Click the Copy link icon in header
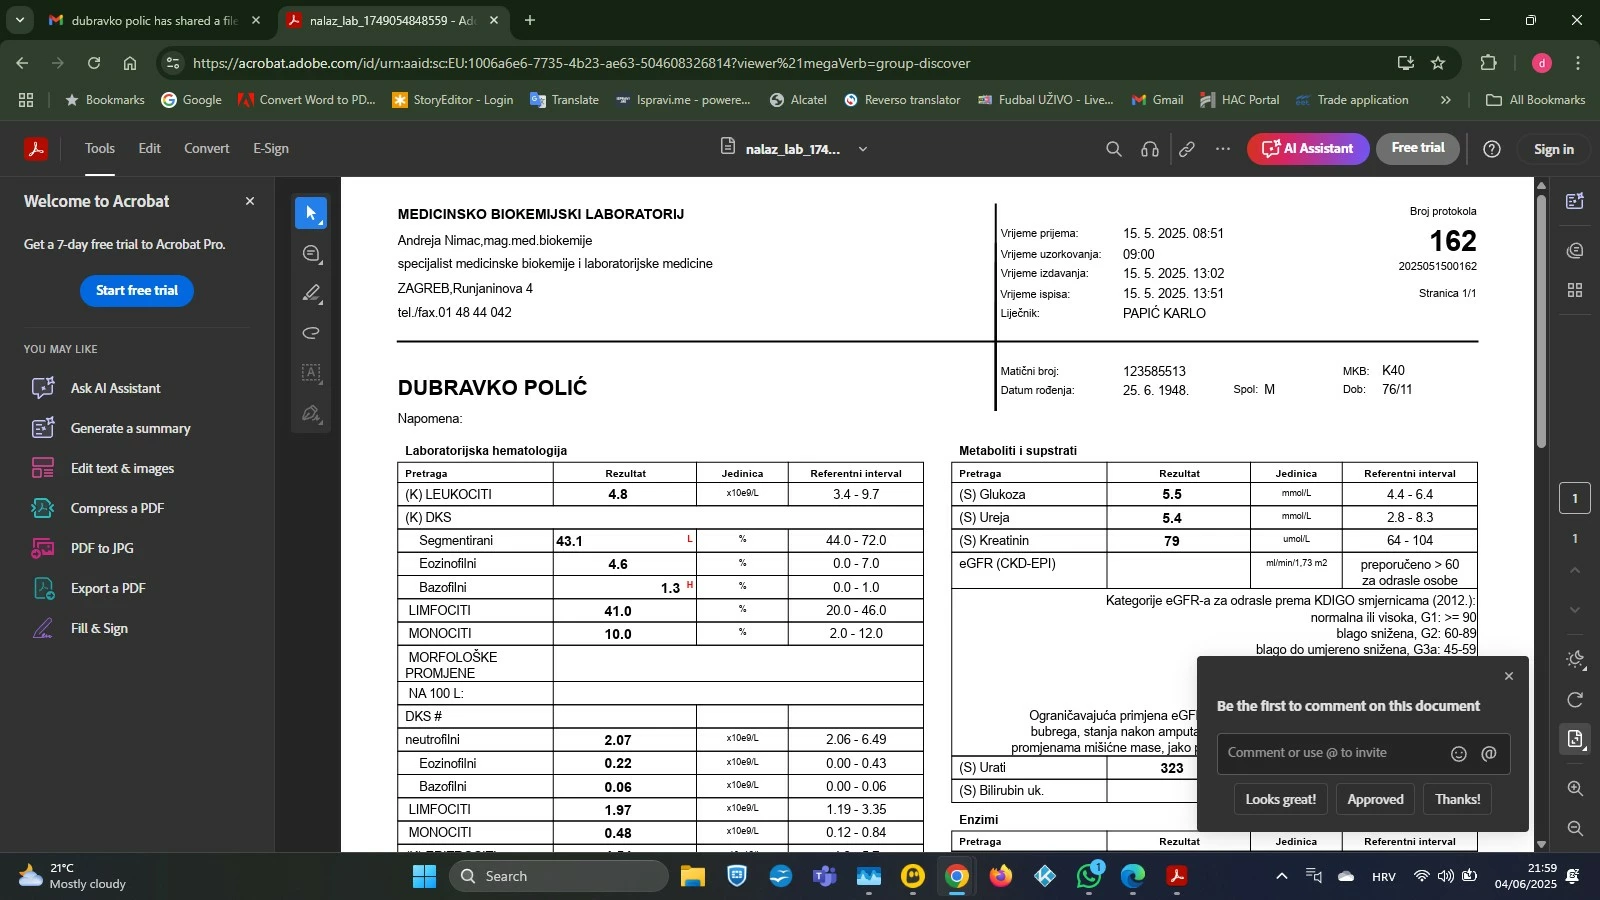1600x900 pixels. tap(1187, 149)
